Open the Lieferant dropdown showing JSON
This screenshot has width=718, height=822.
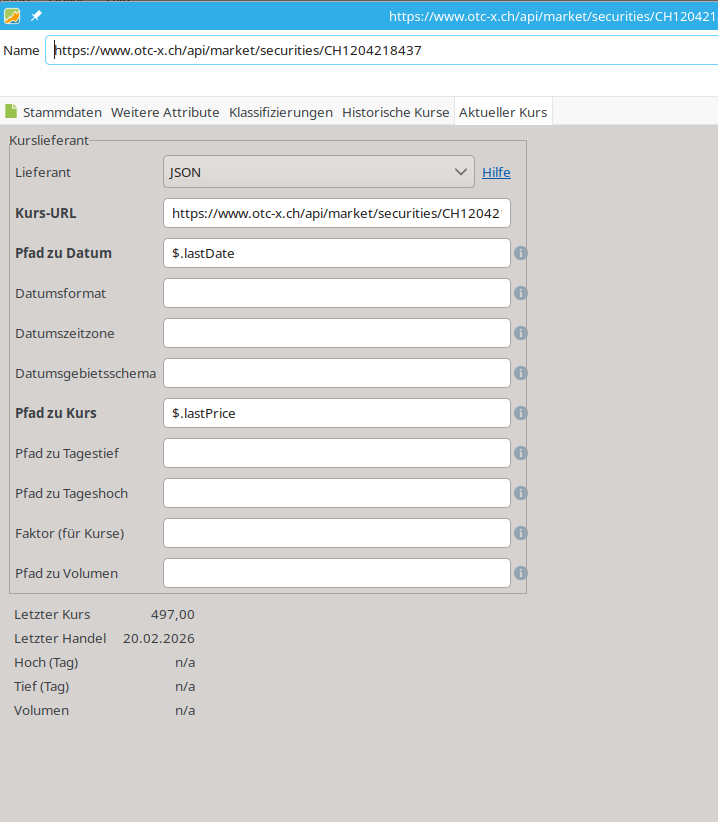pyautogui.click(x=318, y=172)
